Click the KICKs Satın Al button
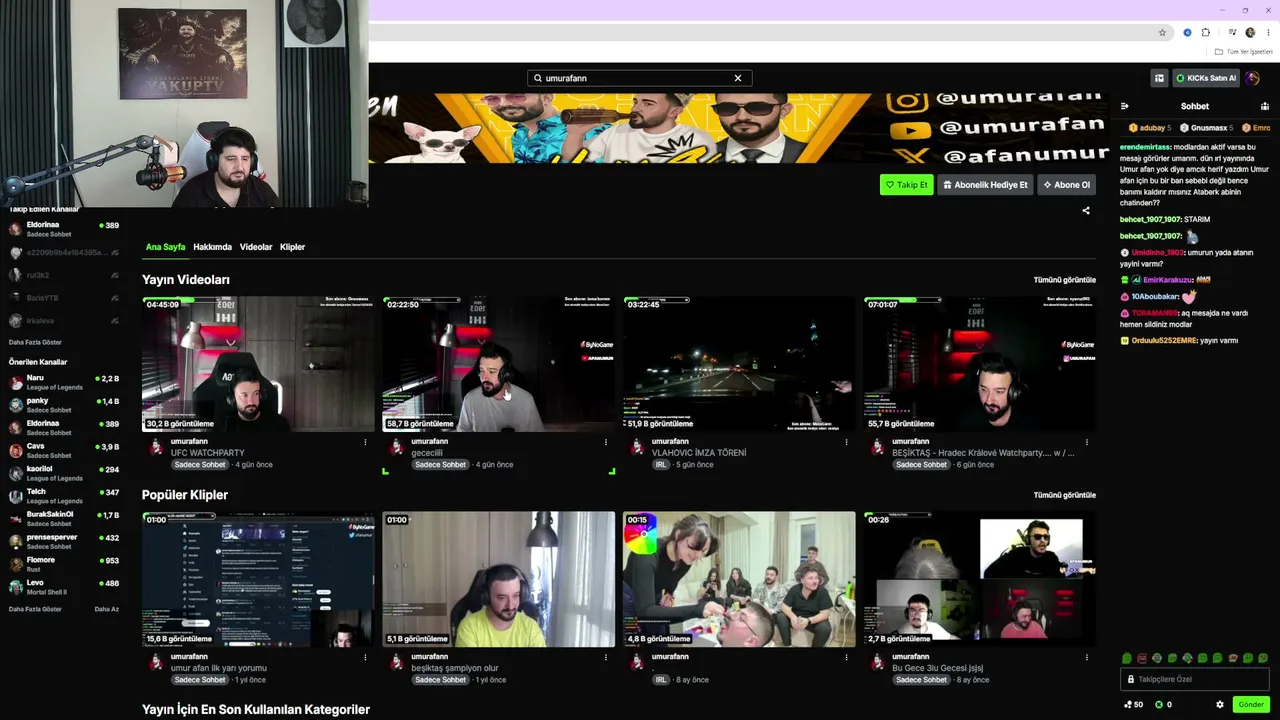This screenshot has height=720, width=1280. [1206, 78]
